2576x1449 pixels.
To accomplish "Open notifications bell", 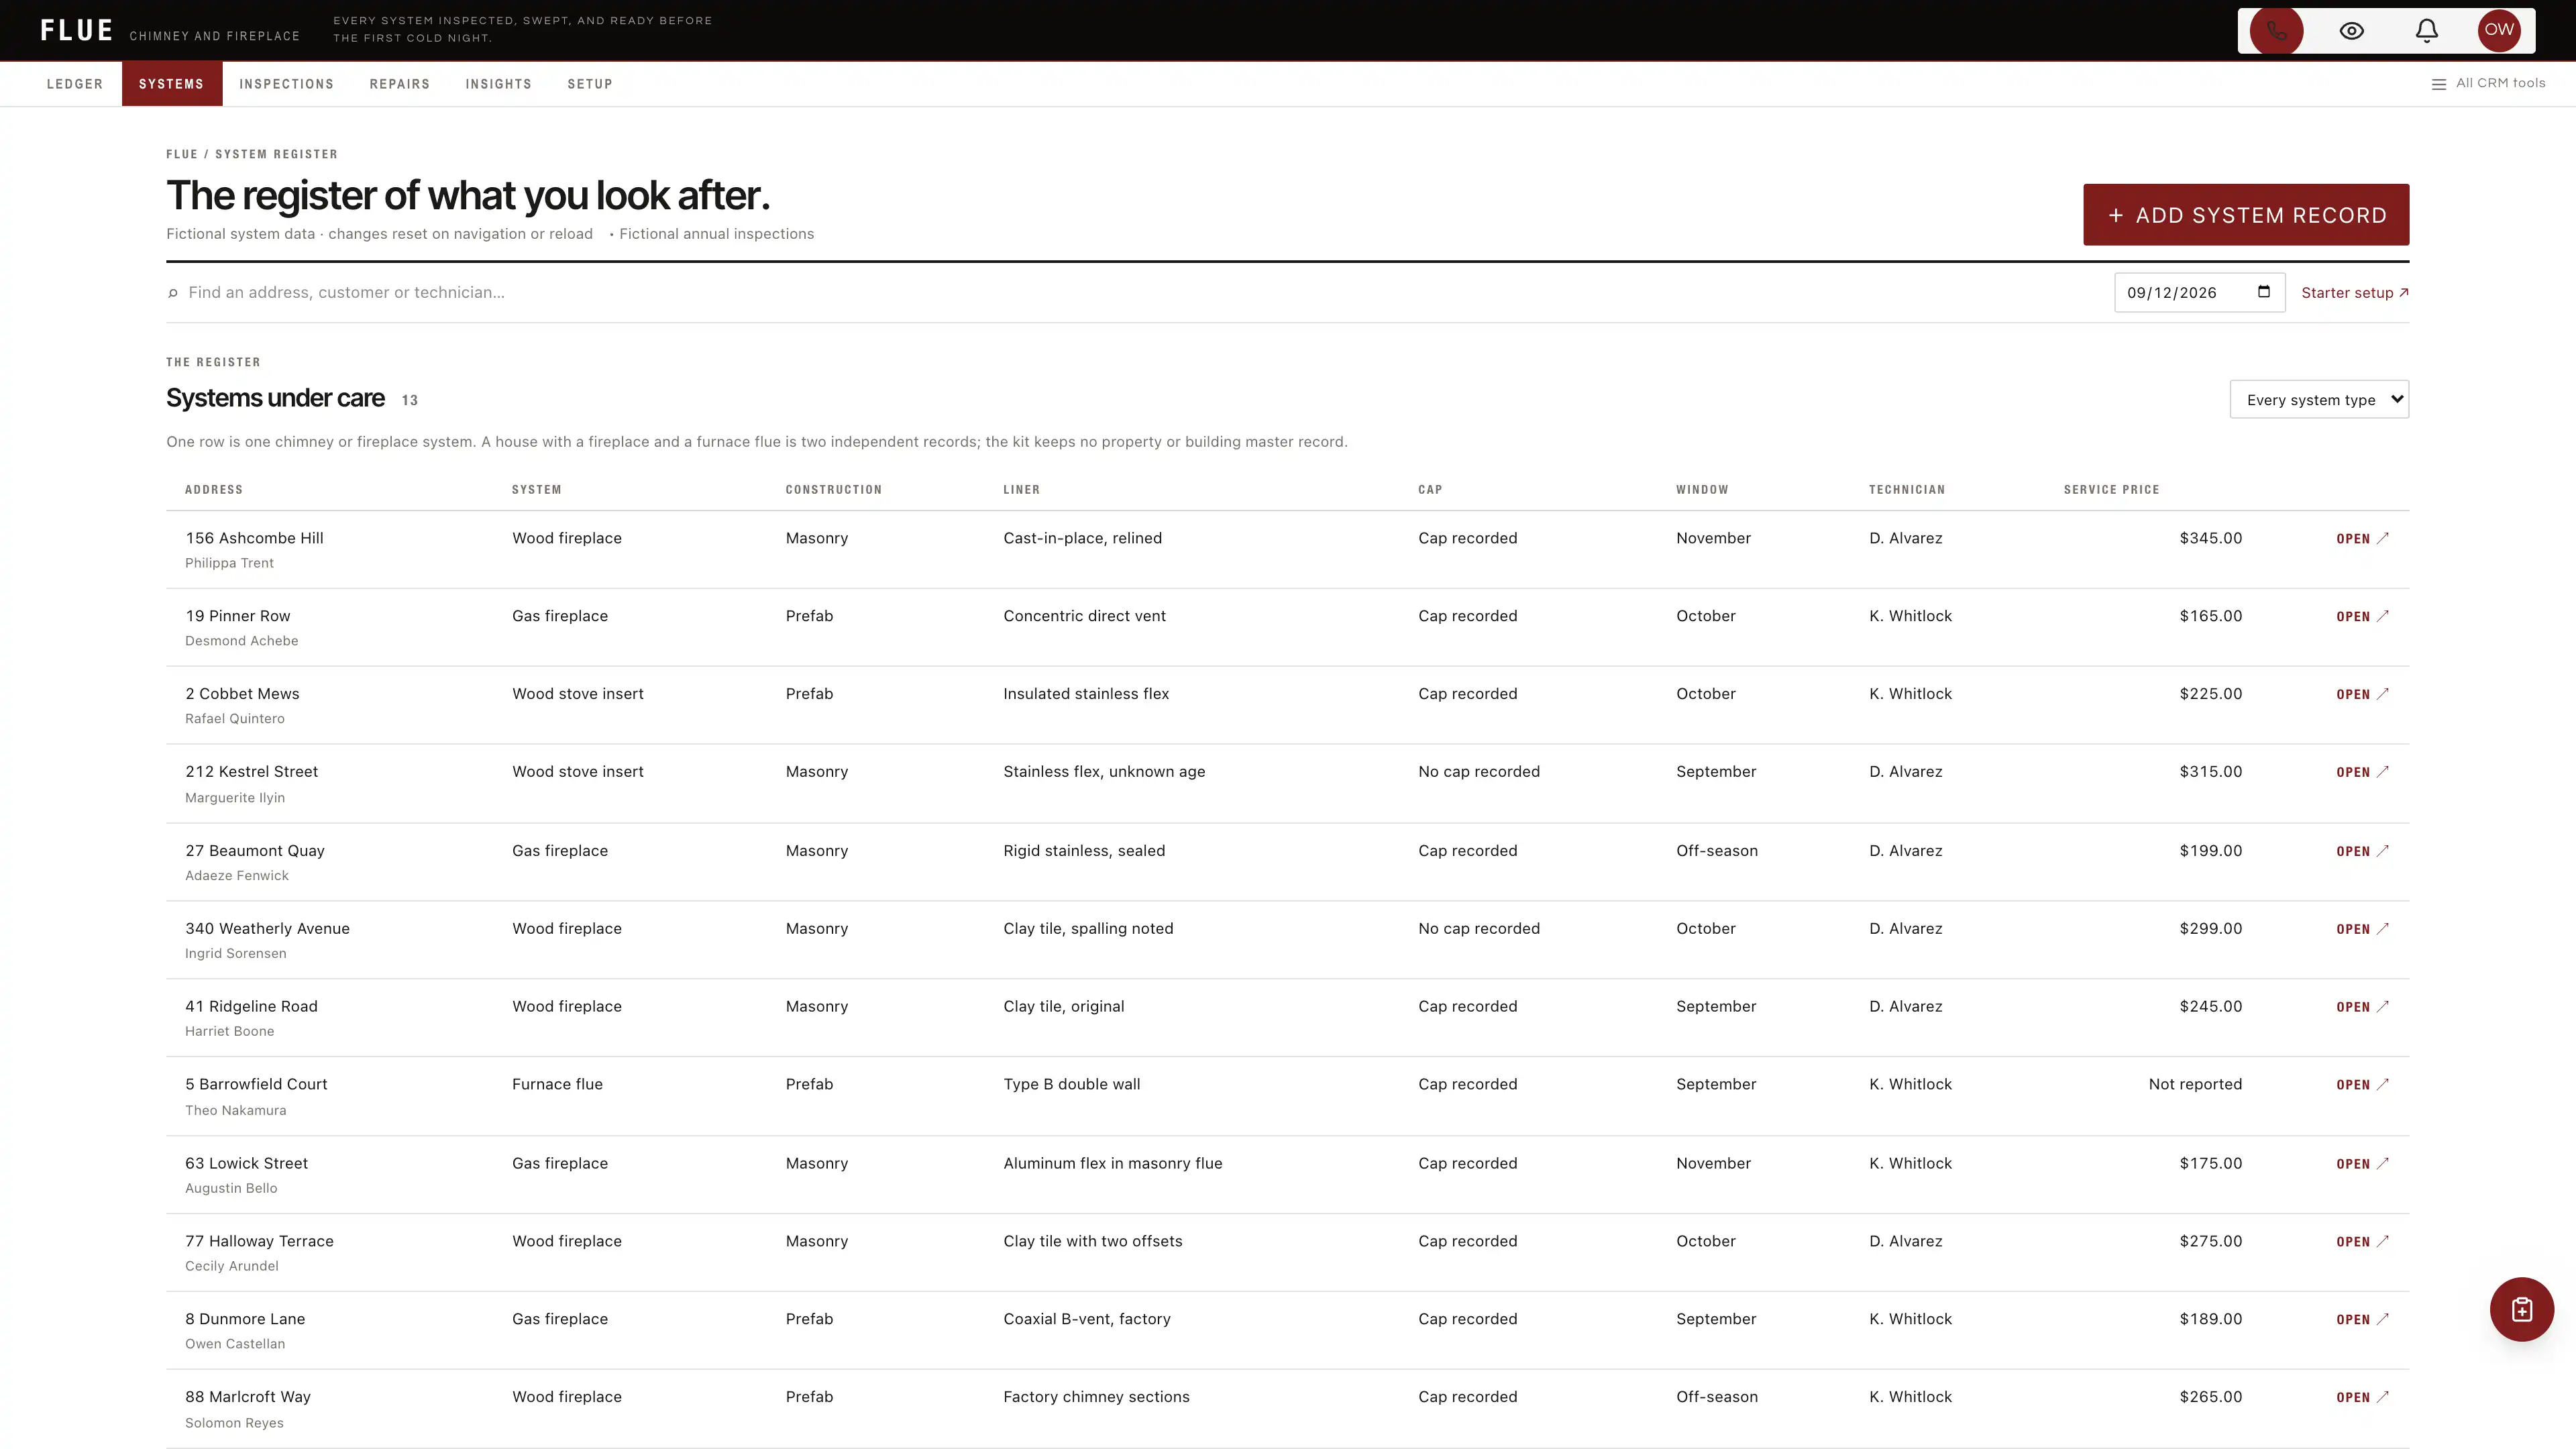I will tap(2427, 30).
